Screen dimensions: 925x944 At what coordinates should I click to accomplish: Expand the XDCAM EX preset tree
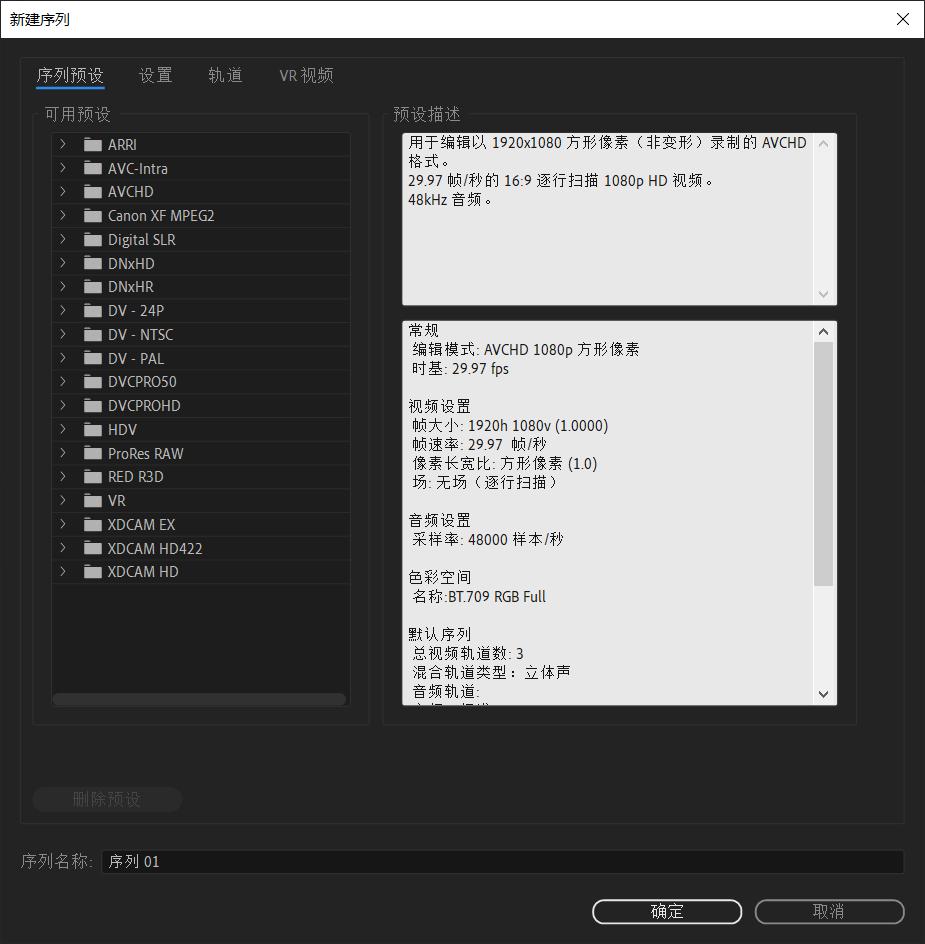click(62, 524)
